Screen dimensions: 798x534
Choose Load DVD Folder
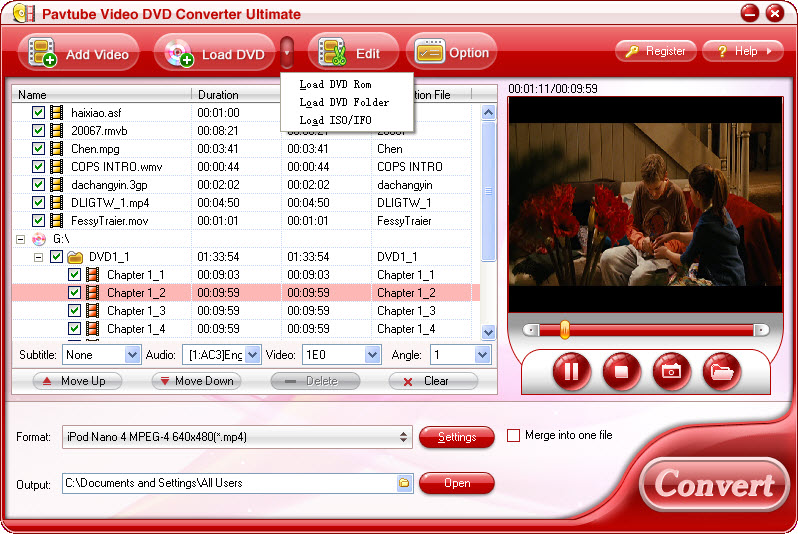tap(344, 102)
